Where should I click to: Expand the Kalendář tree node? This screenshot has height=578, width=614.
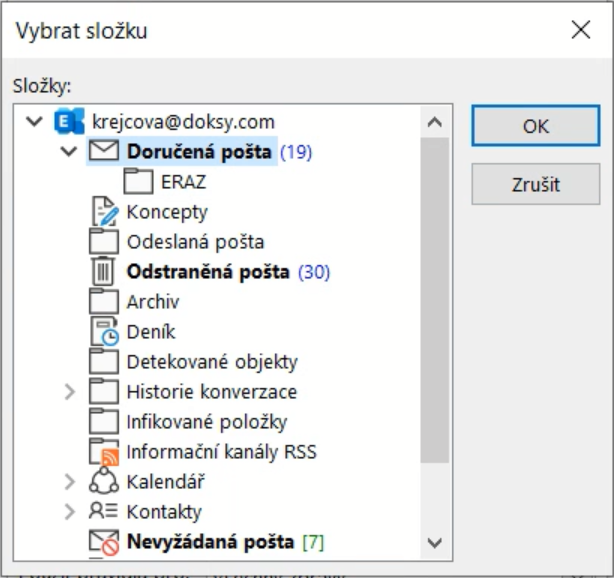tap(69, 482)
